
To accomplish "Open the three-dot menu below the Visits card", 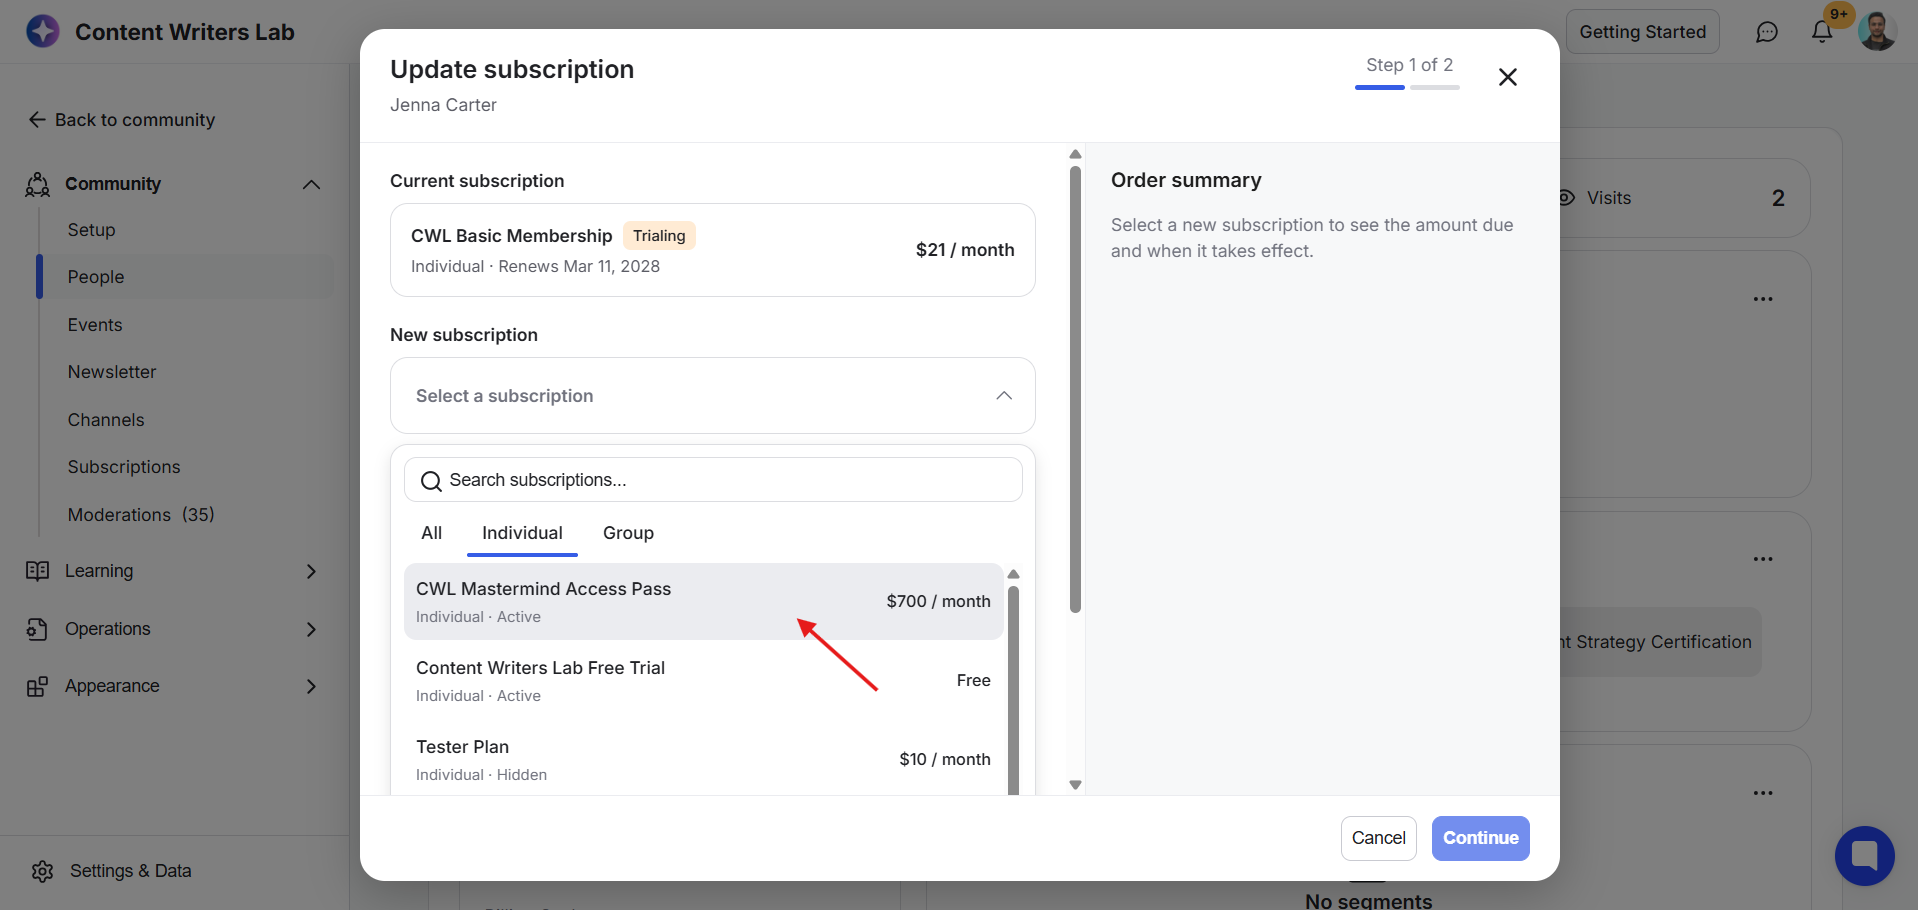I will click(x=1763, y=299).
